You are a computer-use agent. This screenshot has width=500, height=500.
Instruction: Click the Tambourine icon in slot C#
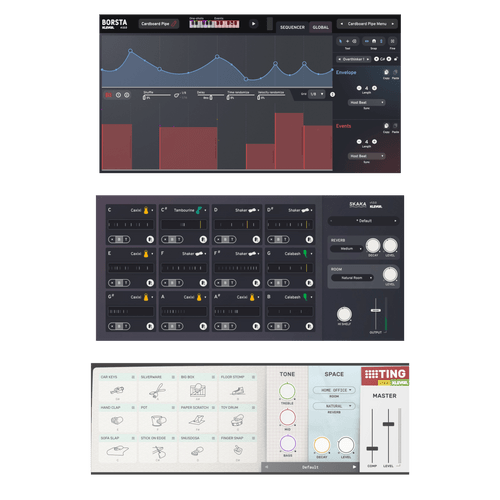tap(199, 210)
